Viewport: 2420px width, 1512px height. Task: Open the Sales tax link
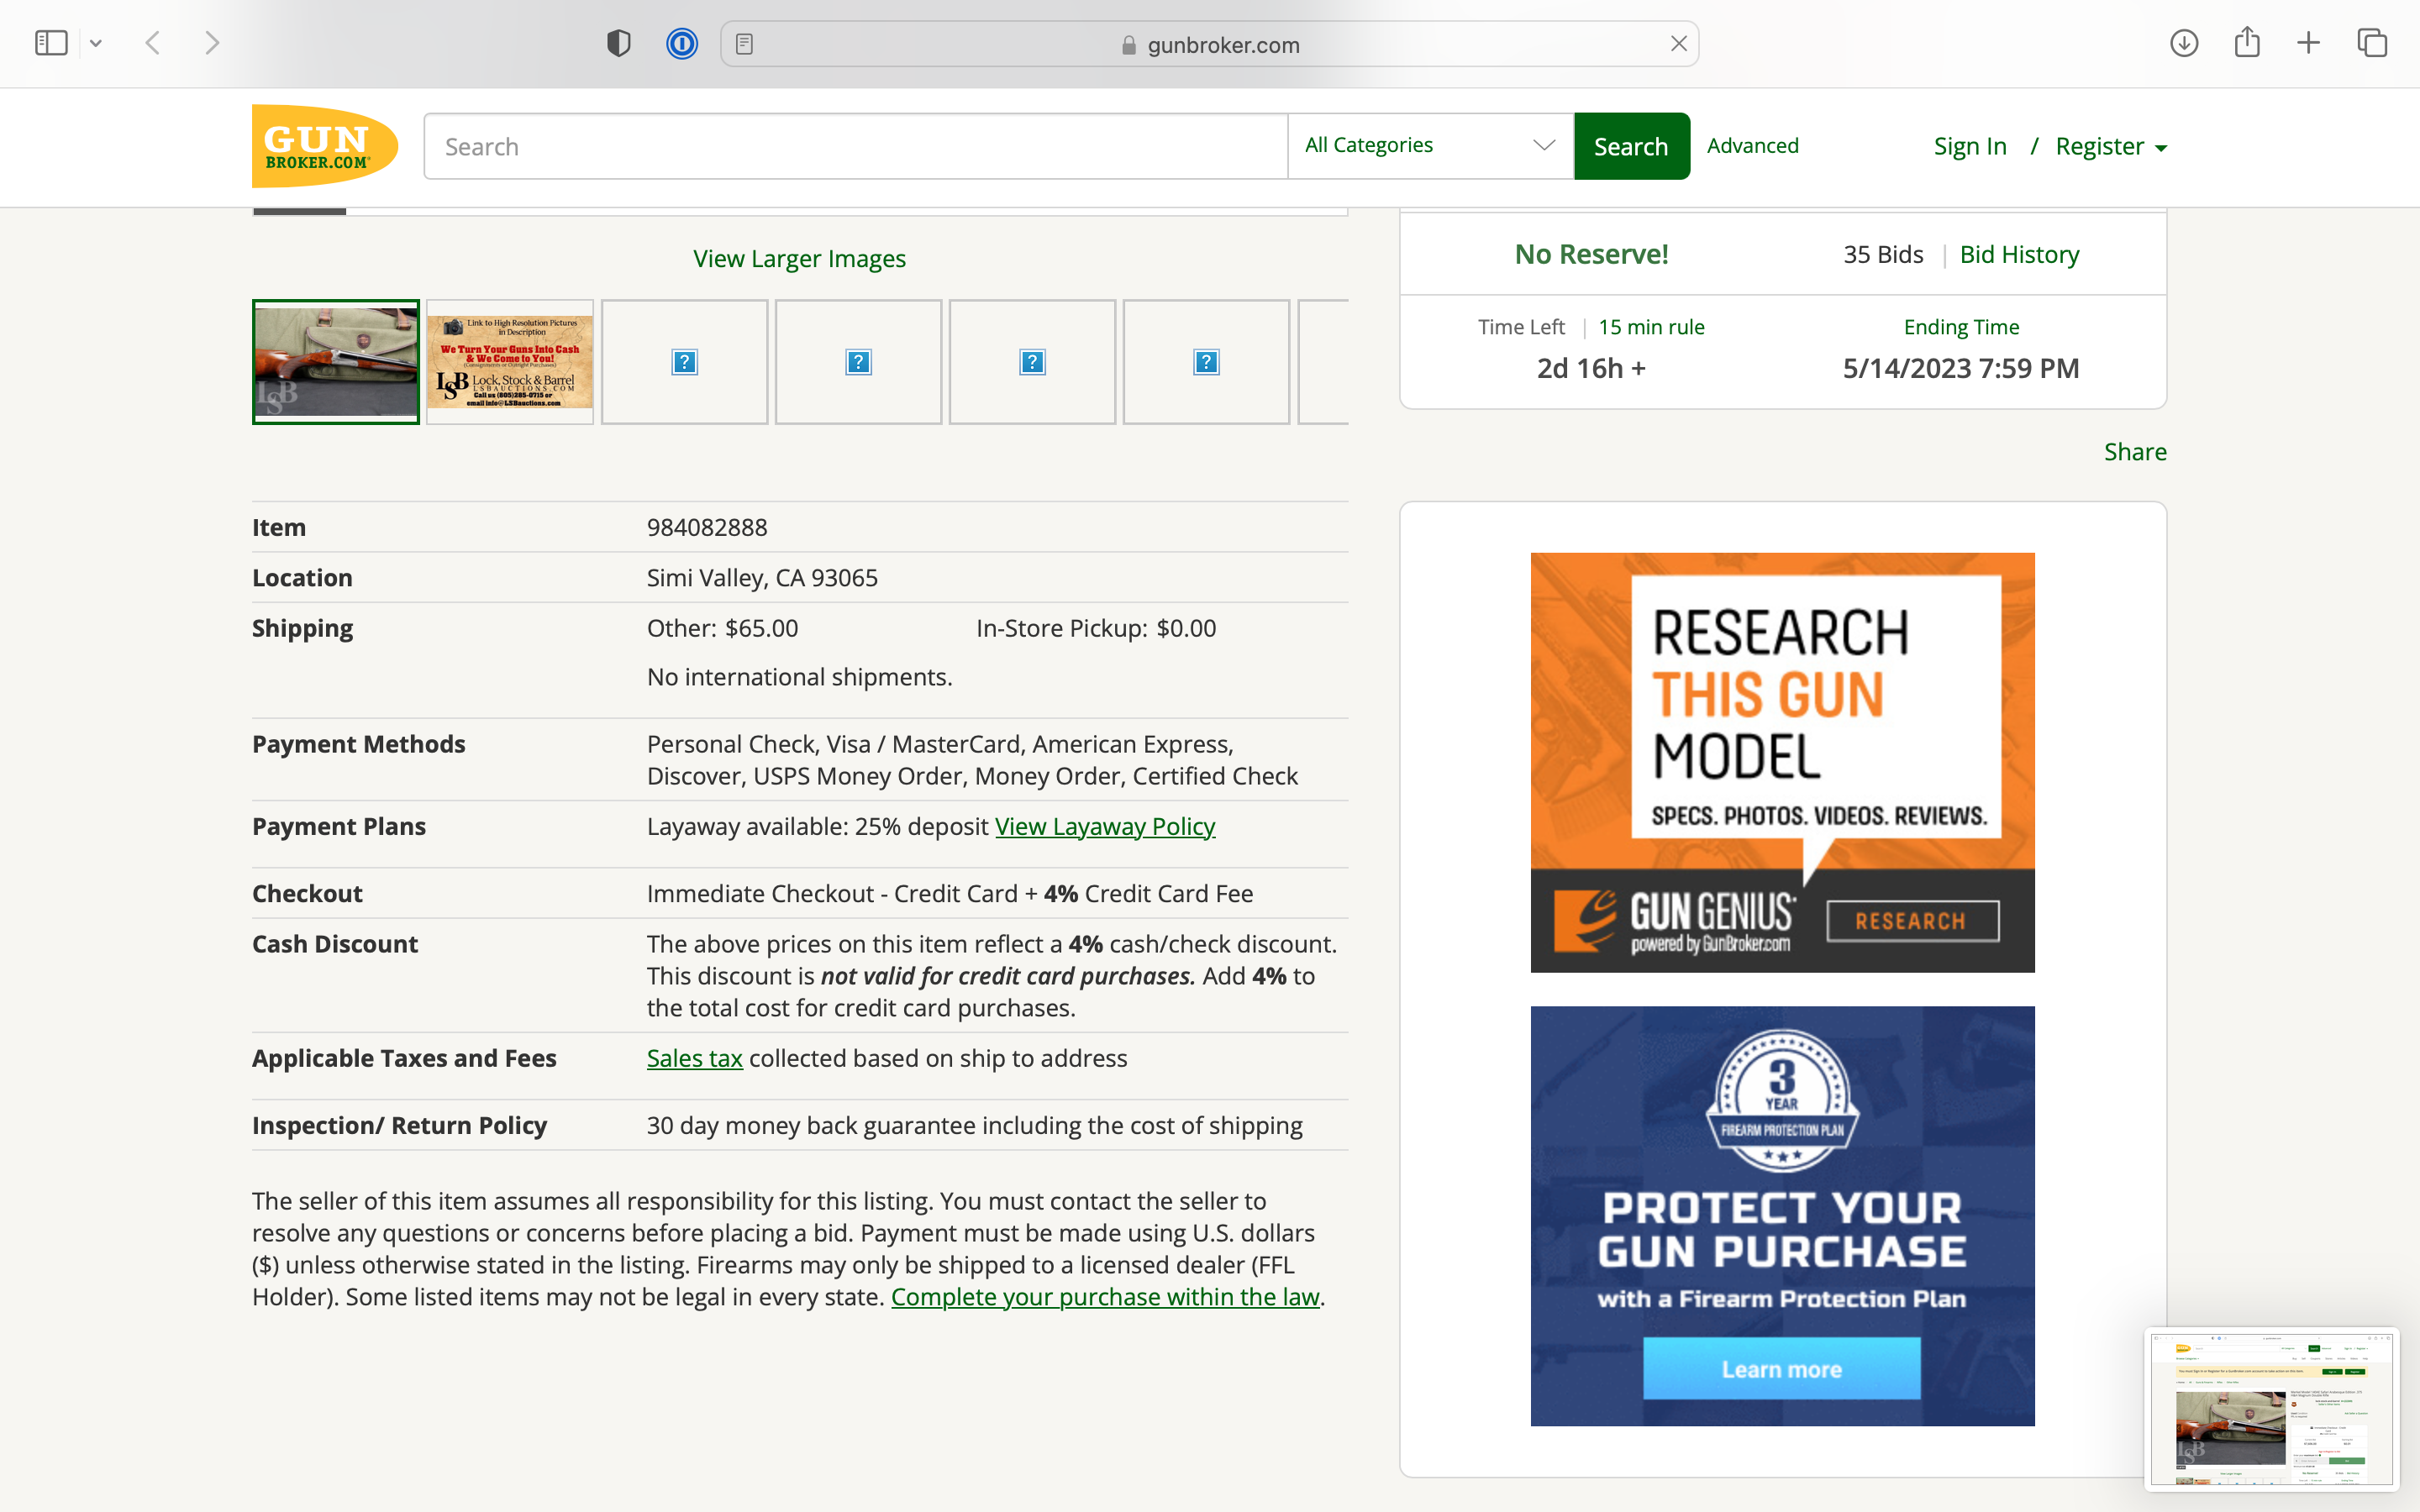tap(694, 1058)
